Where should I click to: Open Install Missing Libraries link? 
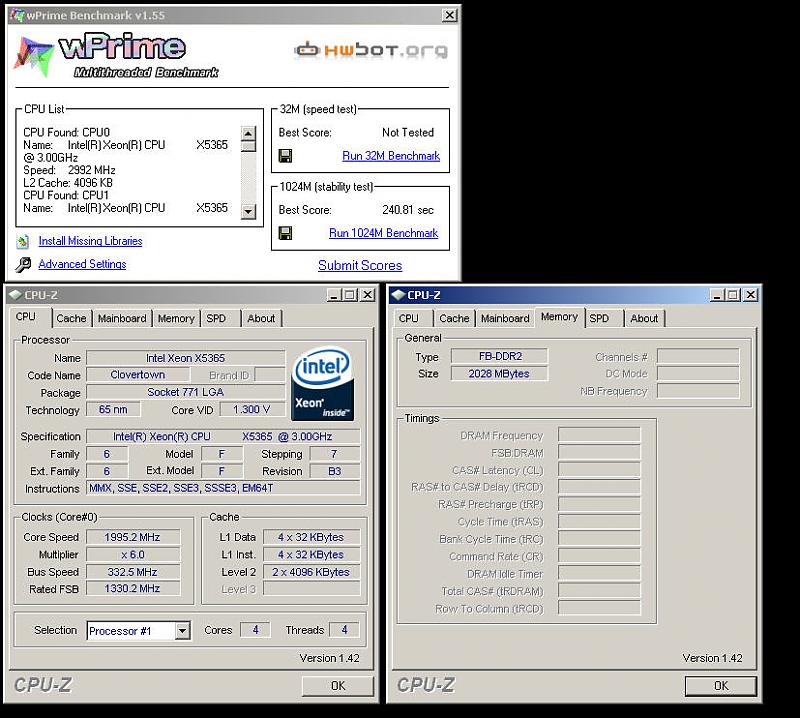(x=90, y=241)
